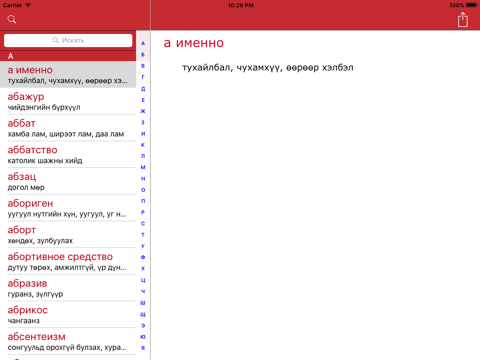
Task: Jump to index letter Ж
Action: 143,111
